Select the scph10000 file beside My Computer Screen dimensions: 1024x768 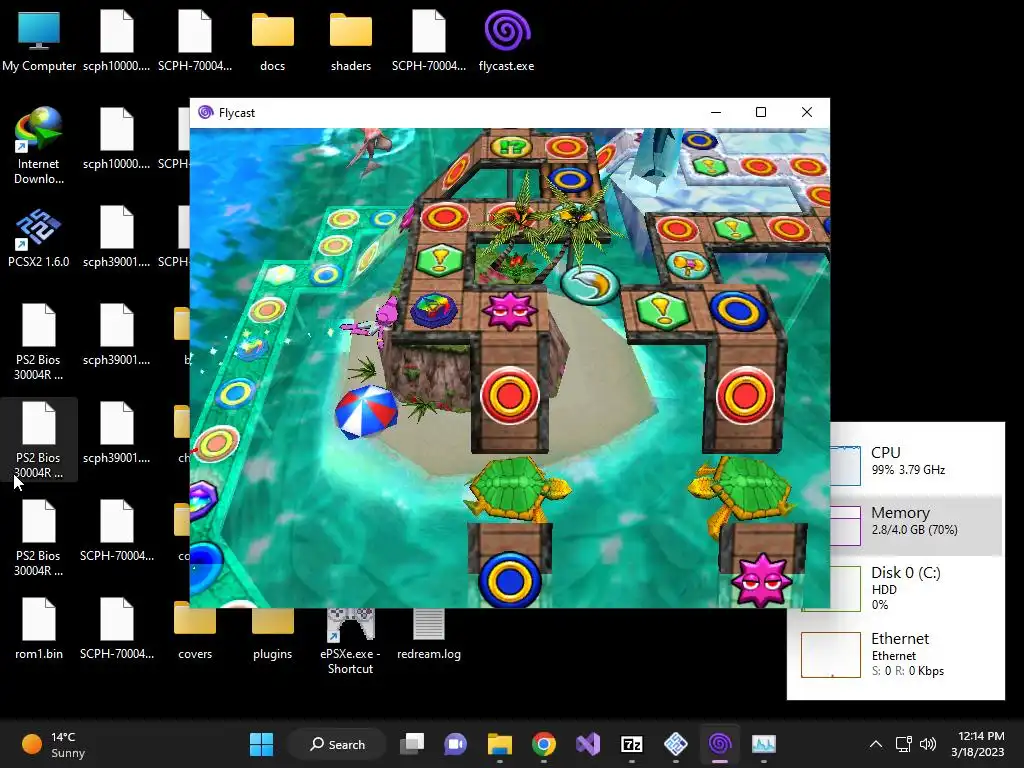(117, 40)
